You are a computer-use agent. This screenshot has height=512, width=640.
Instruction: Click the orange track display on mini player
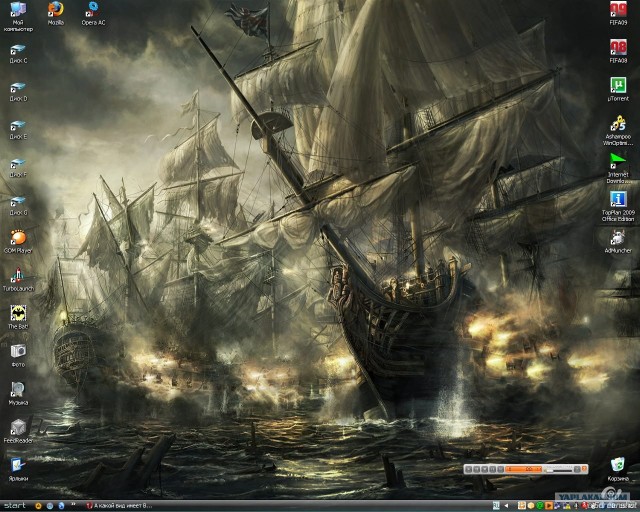[524, 470]
